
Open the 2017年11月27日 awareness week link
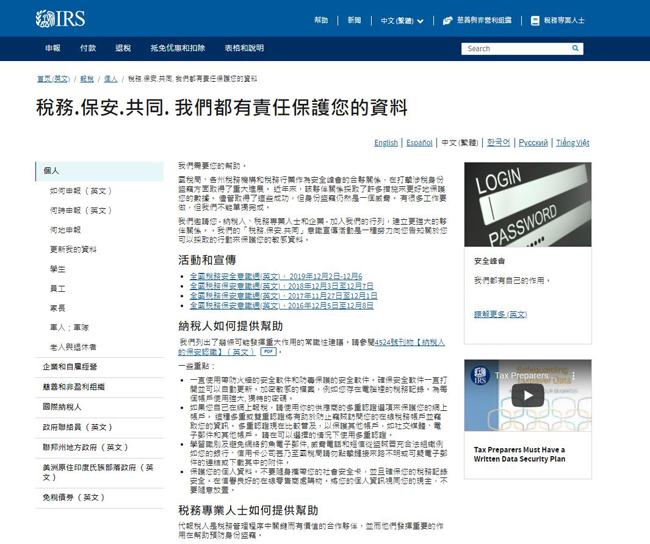(x=284, y=296)
